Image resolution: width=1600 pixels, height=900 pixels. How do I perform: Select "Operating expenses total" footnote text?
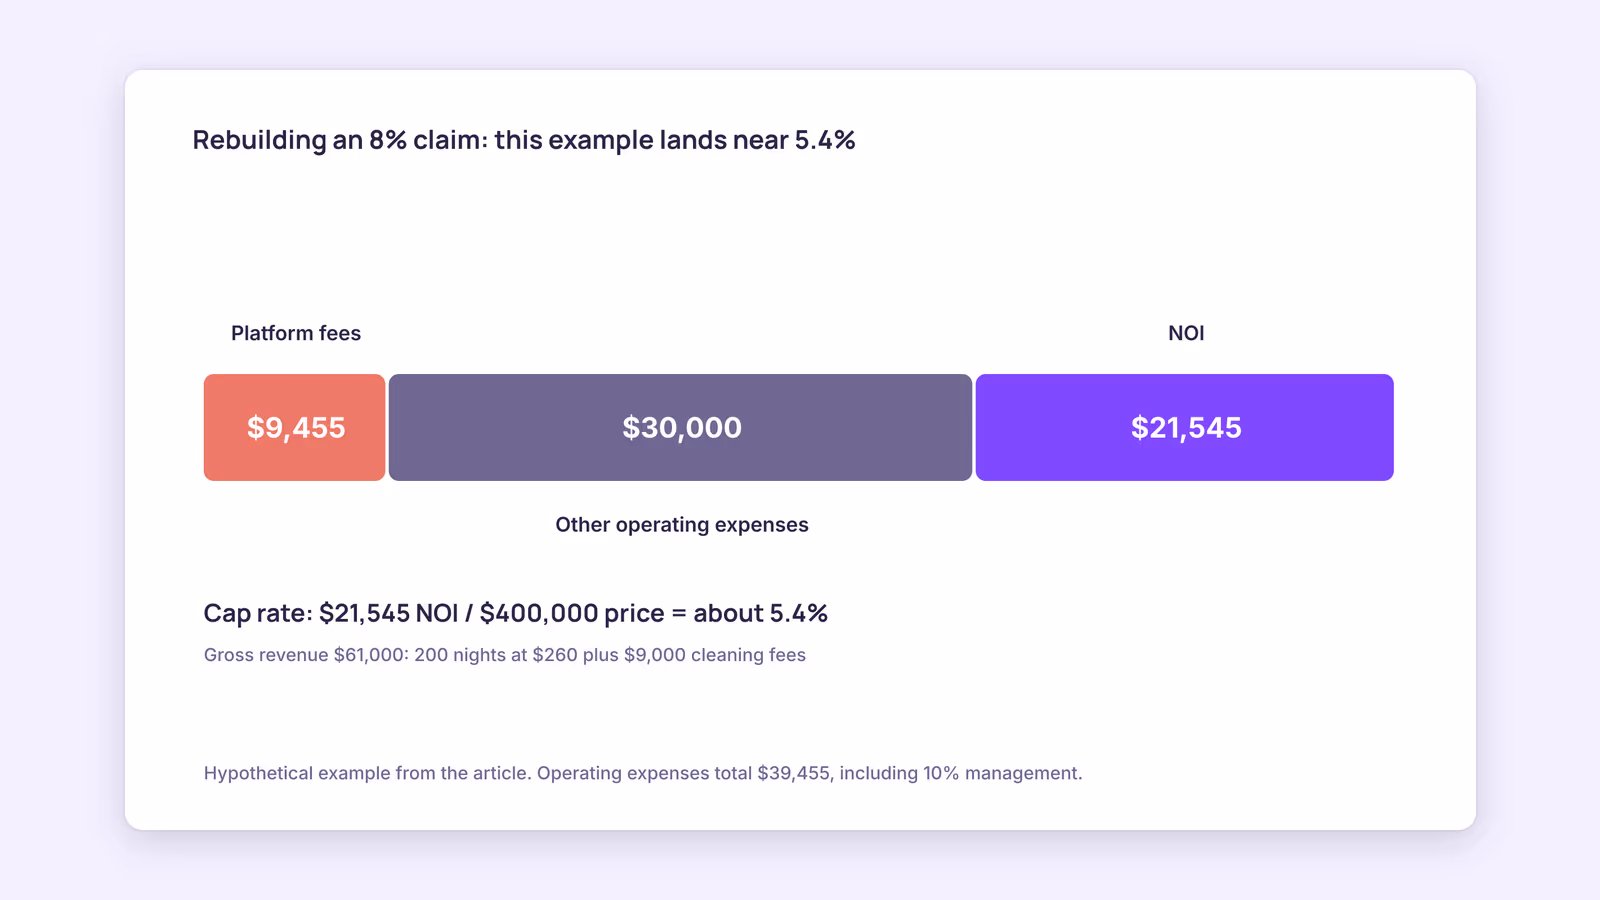(x=645, y=773)
